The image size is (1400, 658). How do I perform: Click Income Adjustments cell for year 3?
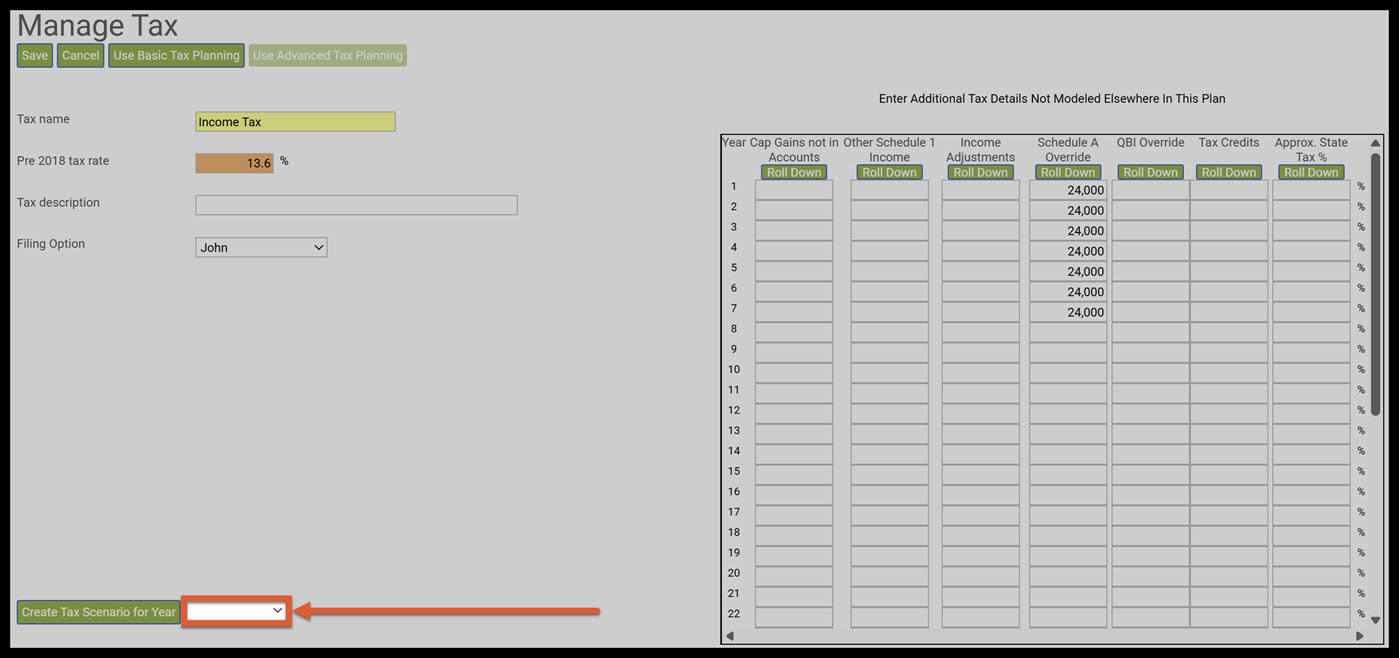point(980,231)
